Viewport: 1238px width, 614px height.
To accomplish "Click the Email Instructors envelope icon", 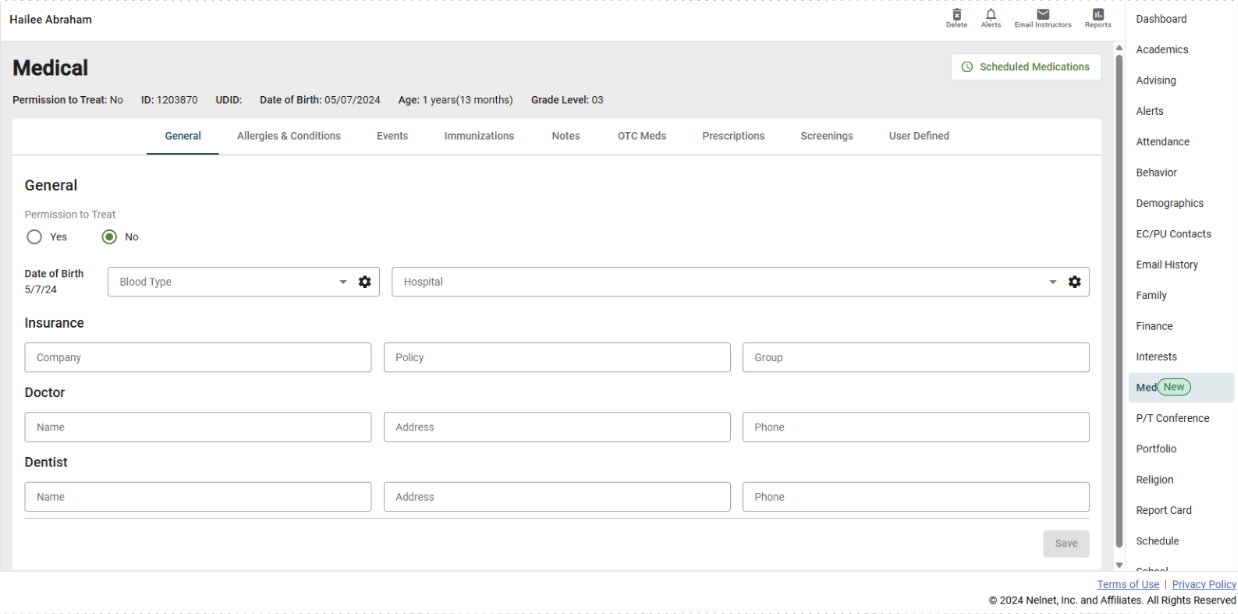I will pos(1042,18).
